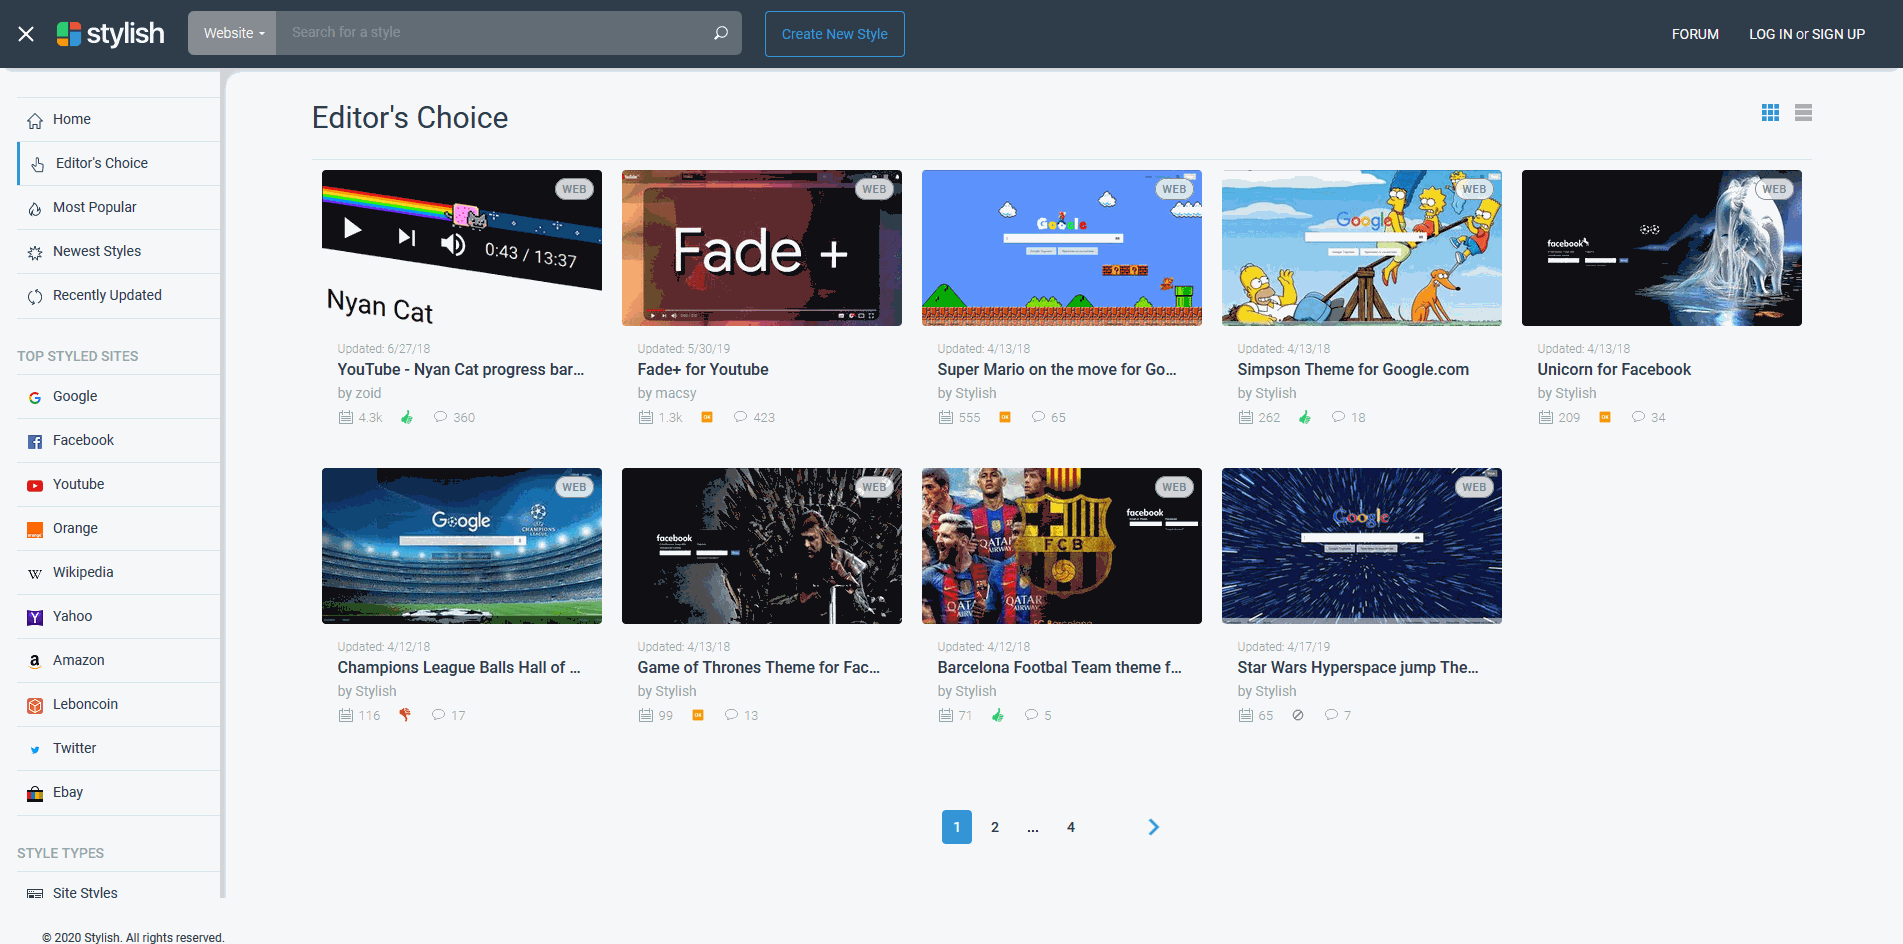Open the Nyan Cat style thumbnail
Viewport: 1903px width, 944px height.
point(461,248)
